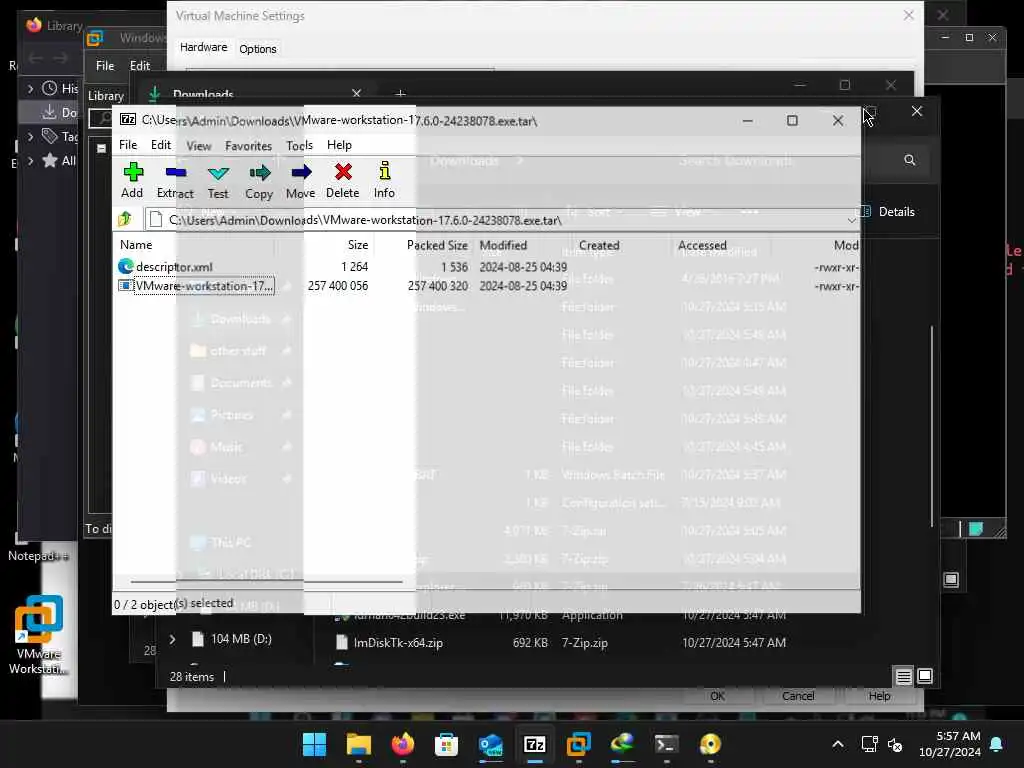Sort by Modified column header
Screen dimensions: 1024x768
click(x=503, y=246)
